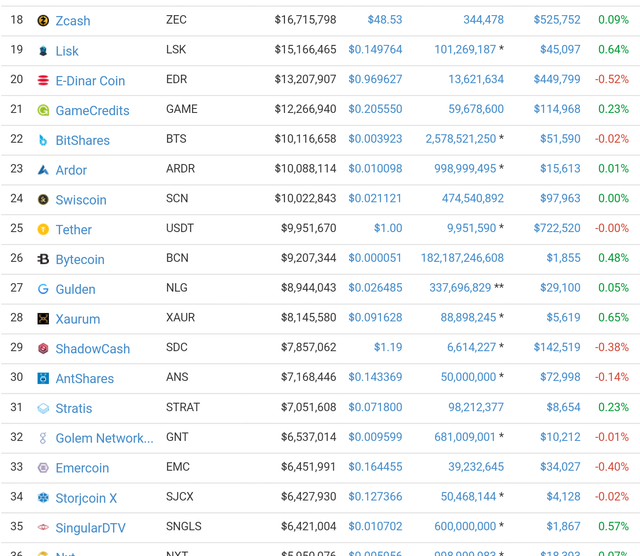The height and width of the screenshot is (556, 640).
Task: Click the Bytecoin logo icon
Action: [43, 259]
